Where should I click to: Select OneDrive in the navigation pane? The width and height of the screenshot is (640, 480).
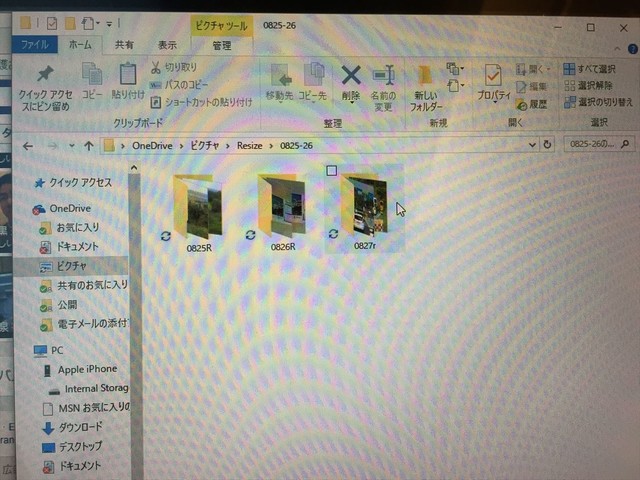(x=62, y=209)
